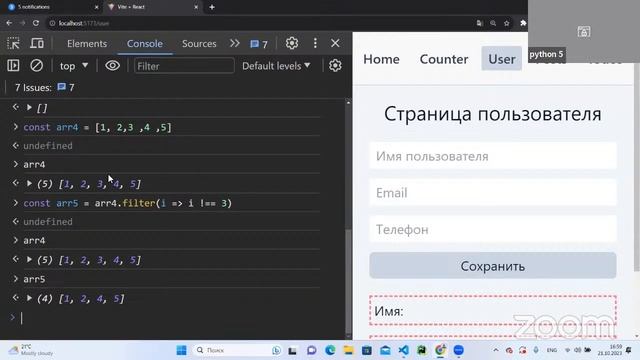This screenshot has height=360, width=640.
Task: Click the translate page icon in address bar
Action: tap(480, 23)
